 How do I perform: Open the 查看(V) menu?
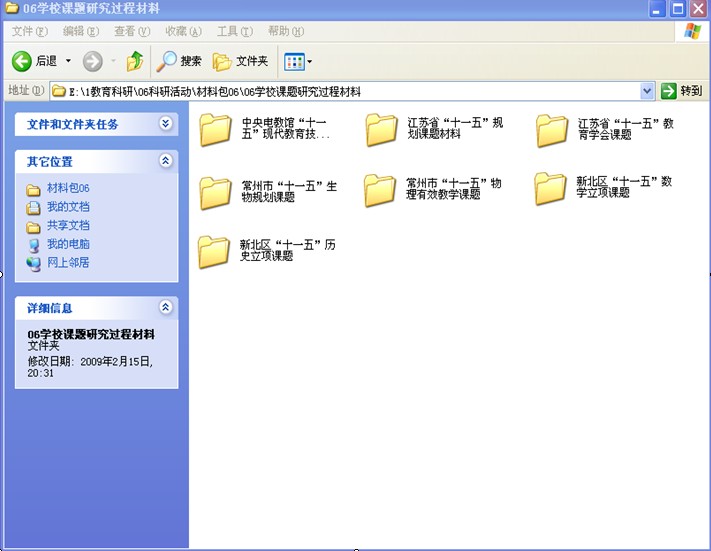[132, 31]
